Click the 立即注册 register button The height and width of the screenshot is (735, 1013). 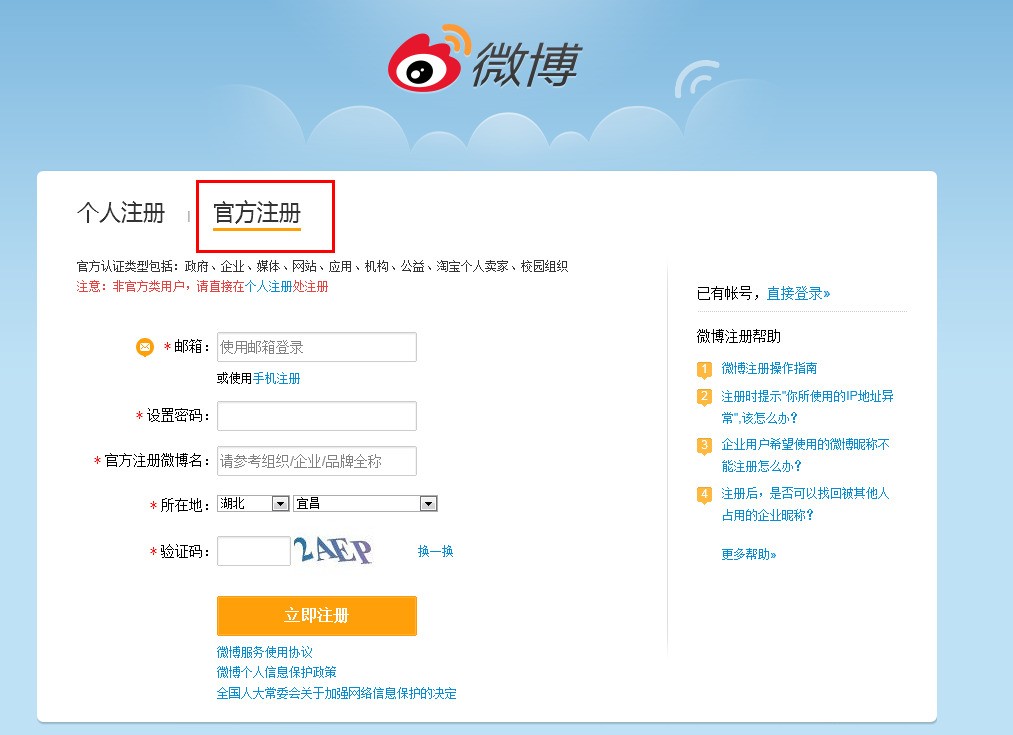coord(316,615)
